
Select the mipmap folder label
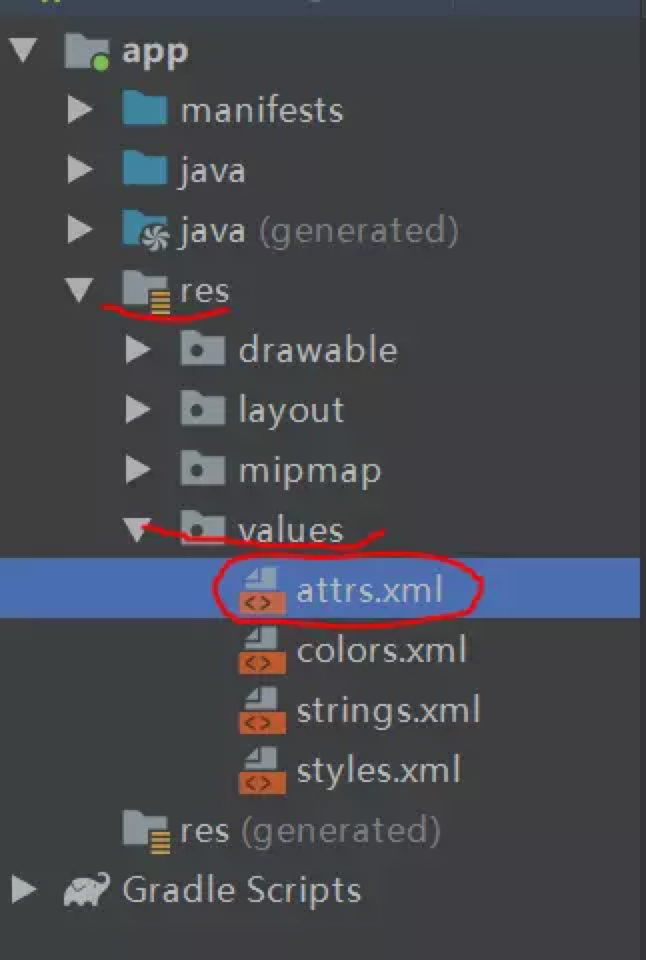pyautogui.click(x=310, y=471)
